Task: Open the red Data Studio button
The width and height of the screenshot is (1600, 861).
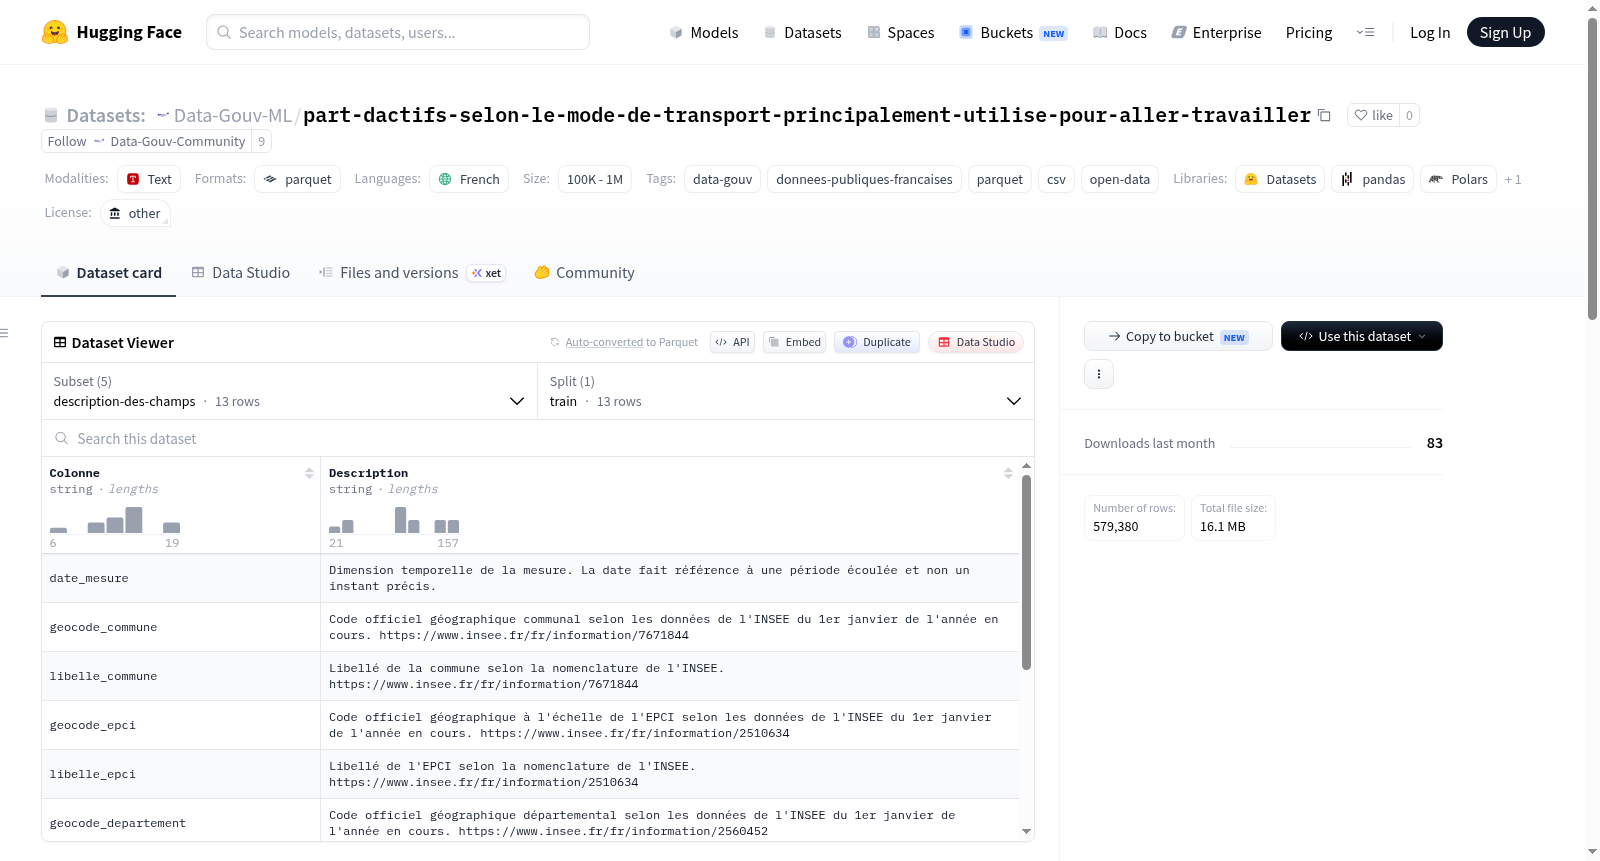Action: [976, 342]
